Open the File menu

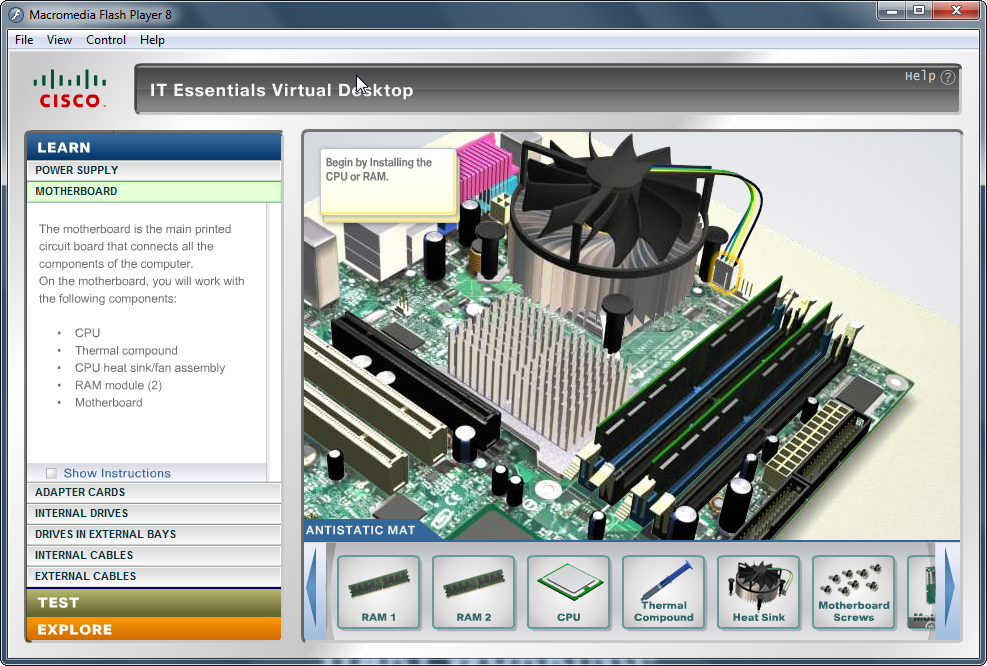[24, 40]
